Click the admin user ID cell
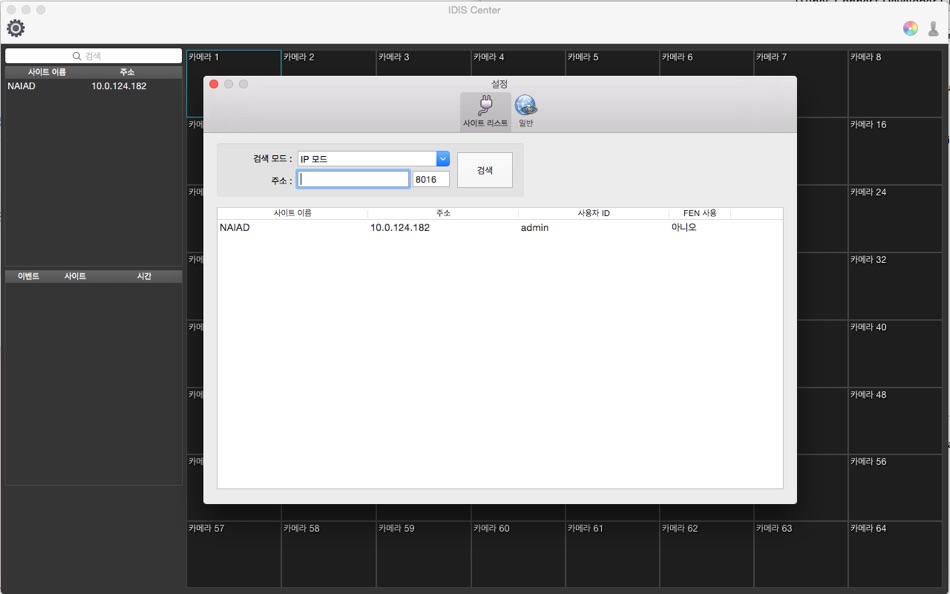This screenshot has width=950, height=594. [534, 228]
